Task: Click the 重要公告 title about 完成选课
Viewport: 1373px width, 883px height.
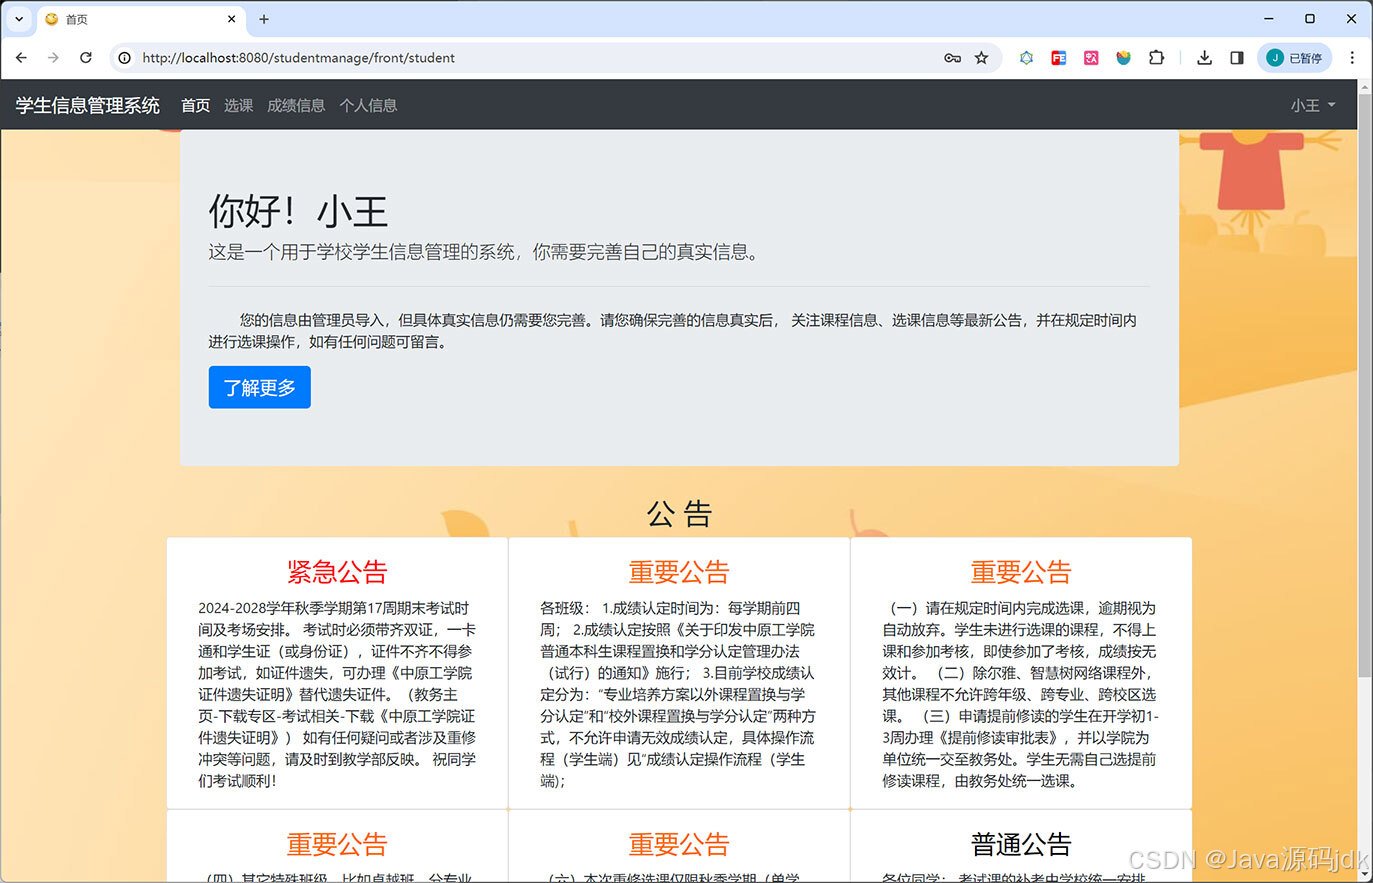Action: tap(1021, 572)
